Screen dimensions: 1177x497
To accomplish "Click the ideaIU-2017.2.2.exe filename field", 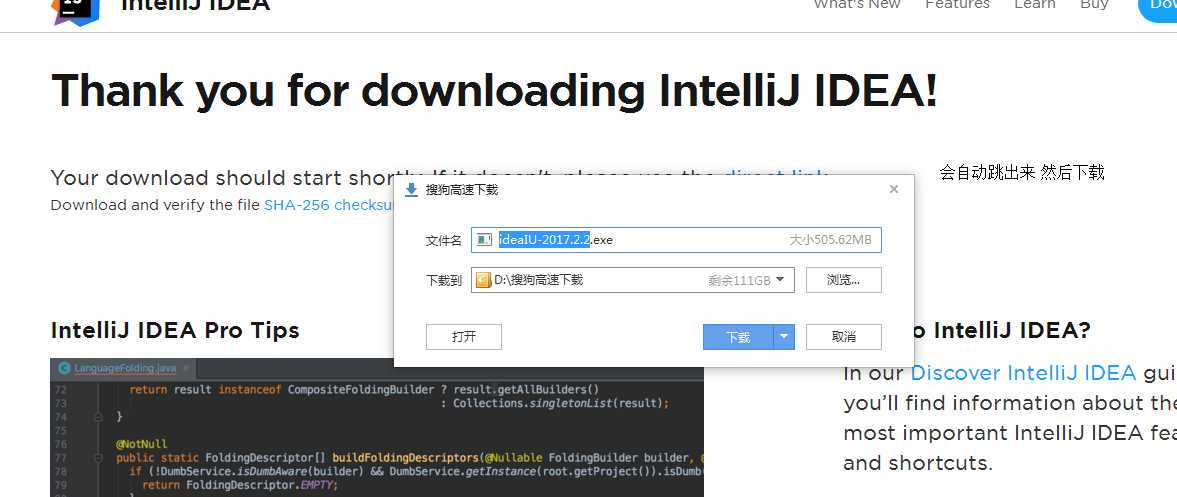I will tap(676, 240).
